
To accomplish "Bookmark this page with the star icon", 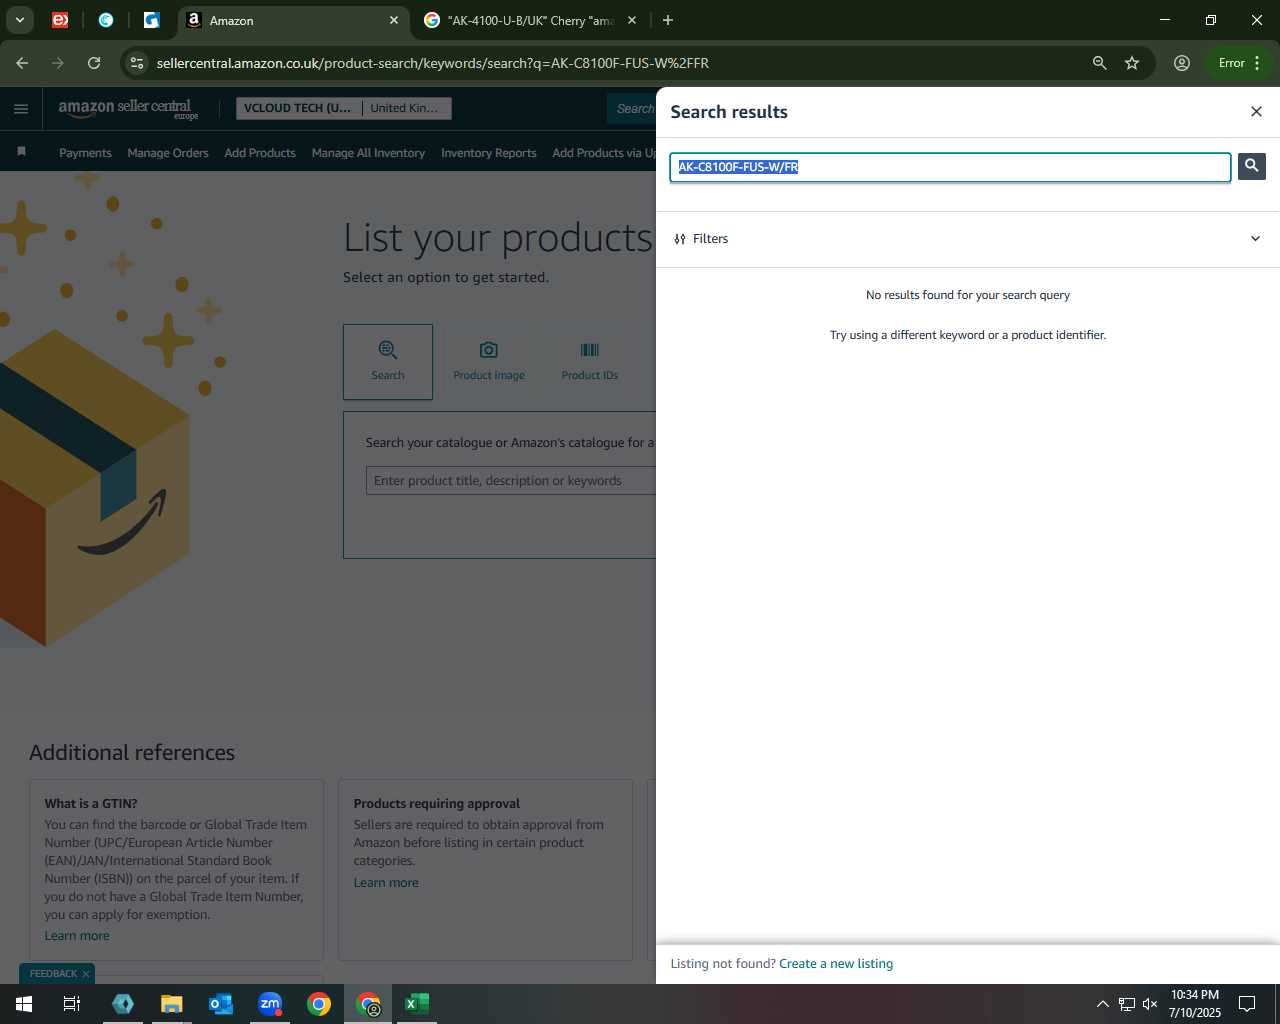I will point(1132,63).
